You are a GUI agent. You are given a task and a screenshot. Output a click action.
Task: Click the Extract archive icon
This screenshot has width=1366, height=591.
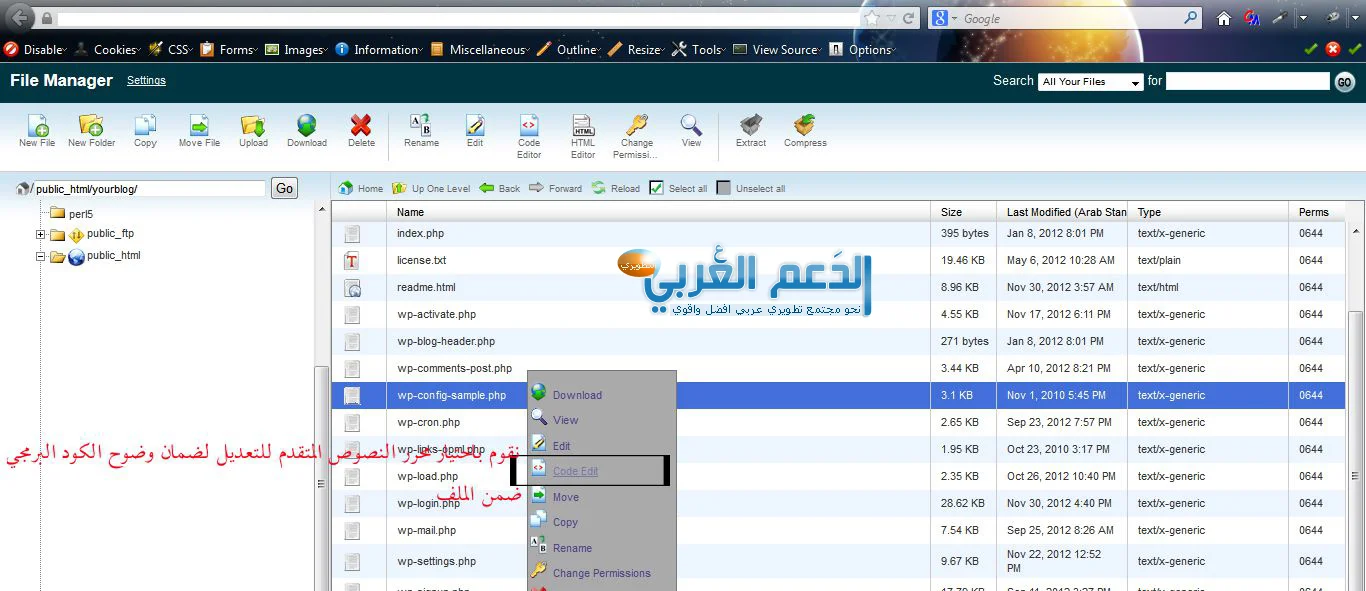click(750, 130)
